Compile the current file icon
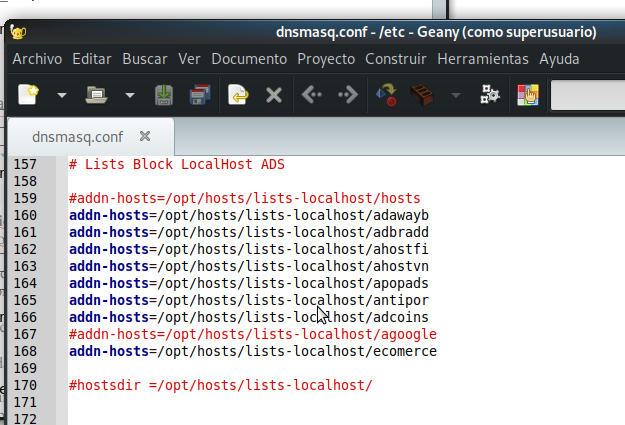This screenshot has height=425, width=625. (386, 95)
